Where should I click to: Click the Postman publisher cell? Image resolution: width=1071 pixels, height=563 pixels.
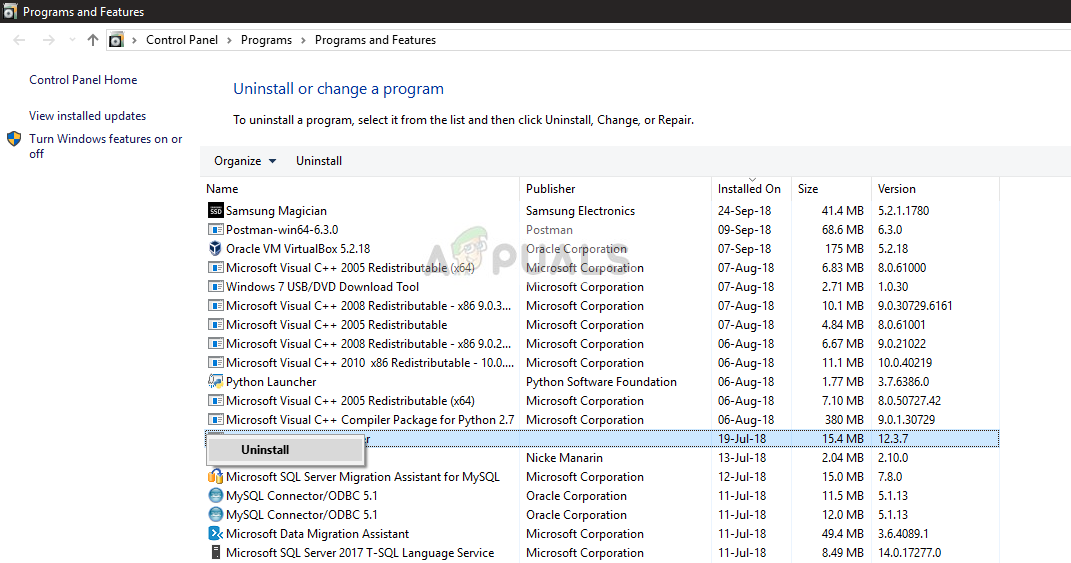click(x=549, y=230)
